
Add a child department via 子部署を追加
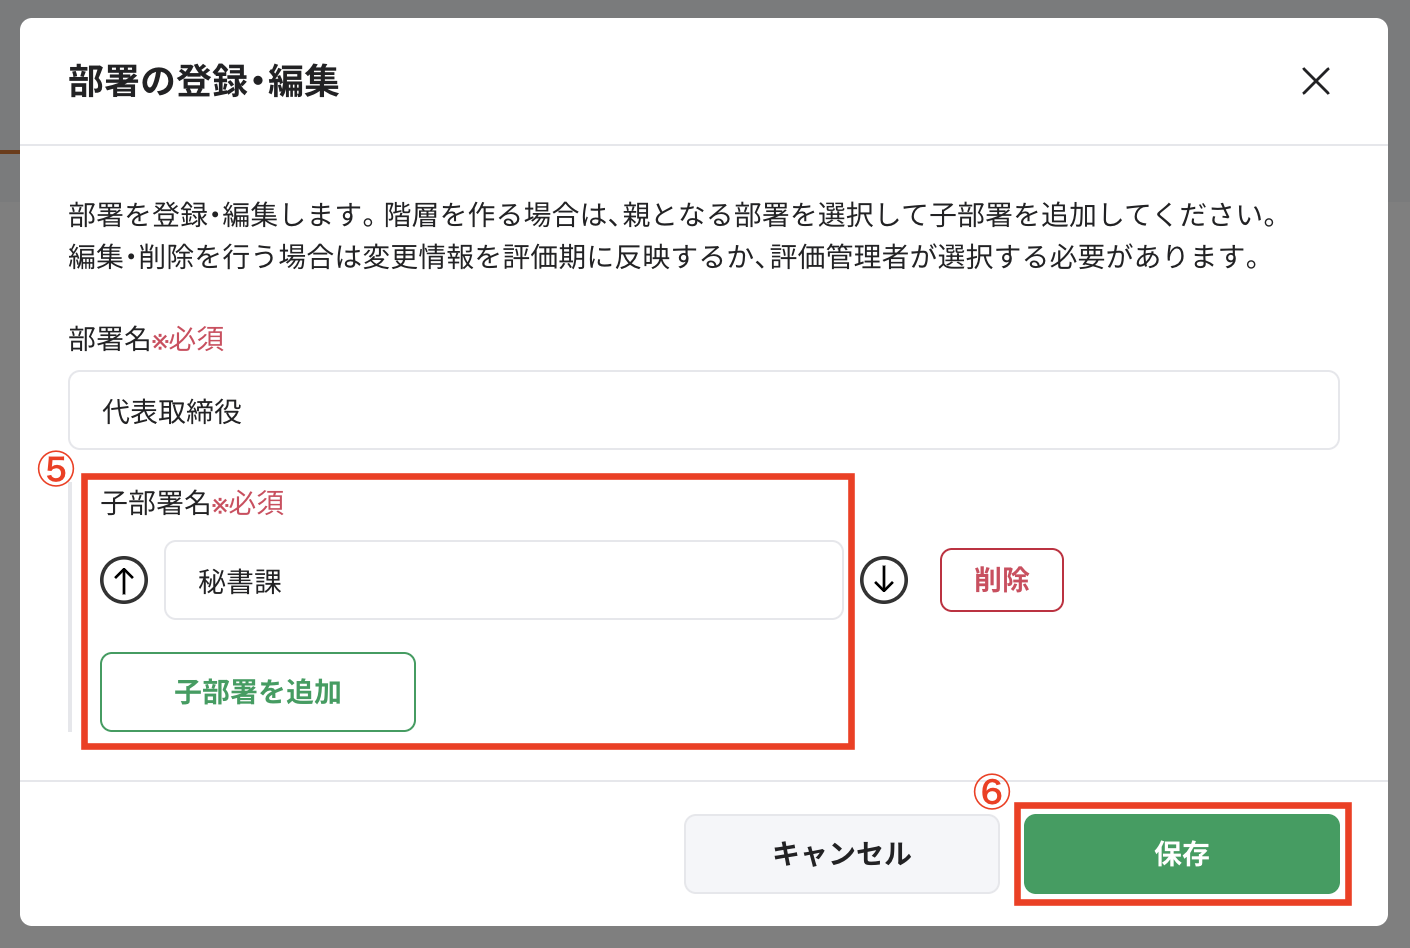click(258, 692)
